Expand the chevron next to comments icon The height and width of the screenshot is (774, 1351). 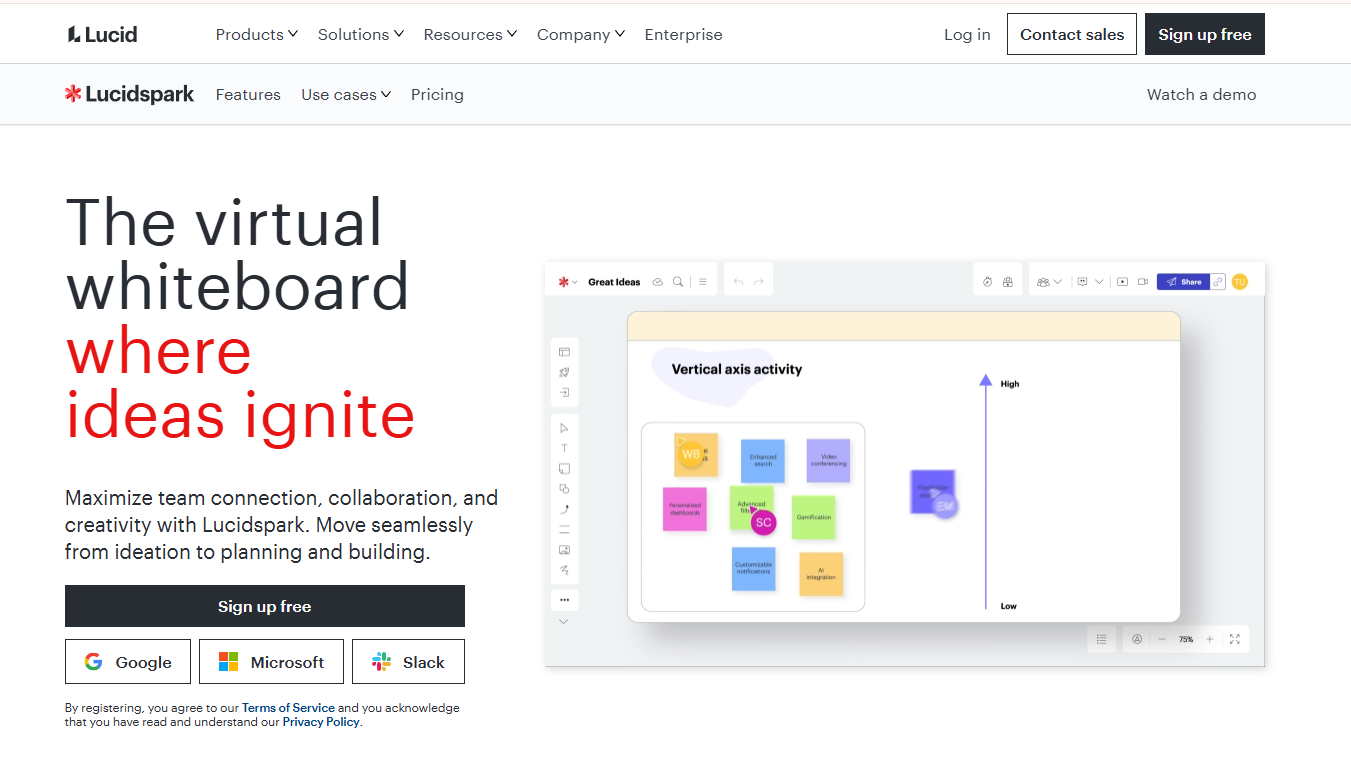[x=1099, y=282]
